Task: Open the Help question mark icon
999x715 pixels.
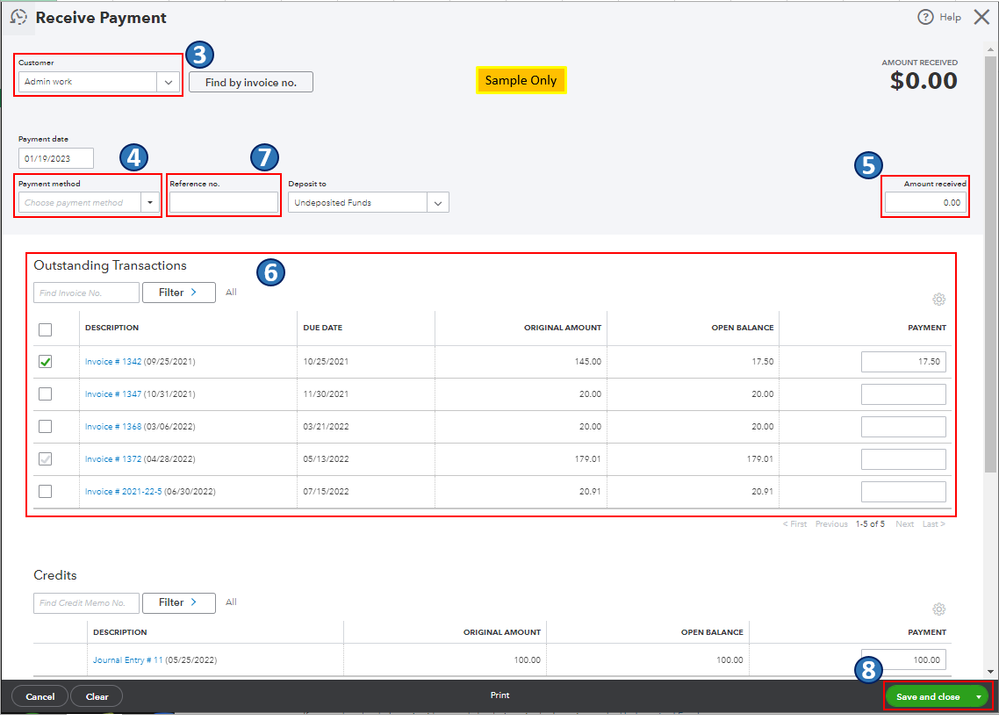Action: pos(925,17)
